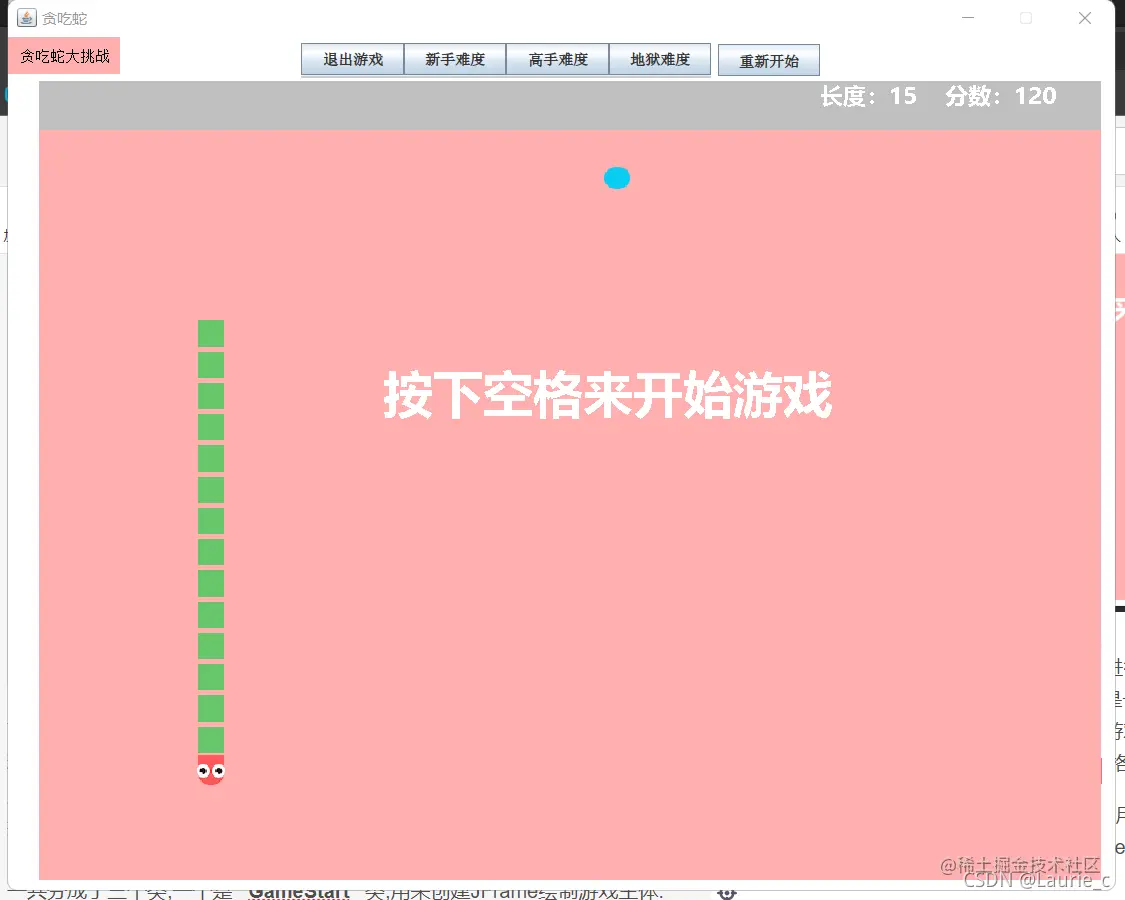Click a middle green segment of the snake
1125x900 pixels.
(x=210, y=551)
